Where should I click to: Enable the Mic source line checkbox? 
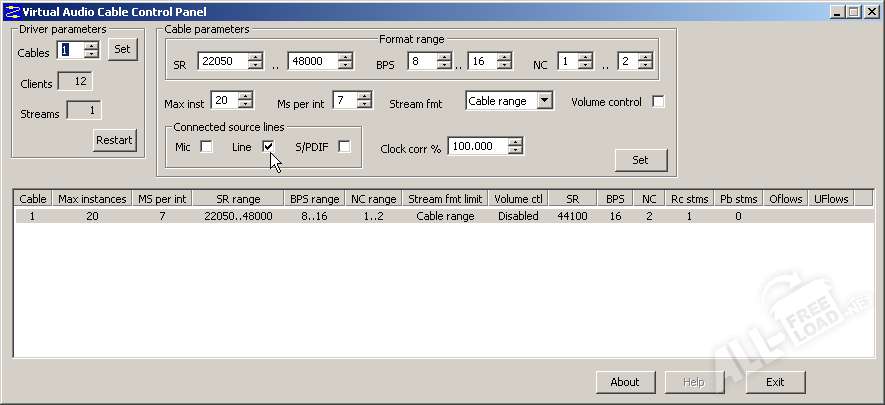coord(207,147)
